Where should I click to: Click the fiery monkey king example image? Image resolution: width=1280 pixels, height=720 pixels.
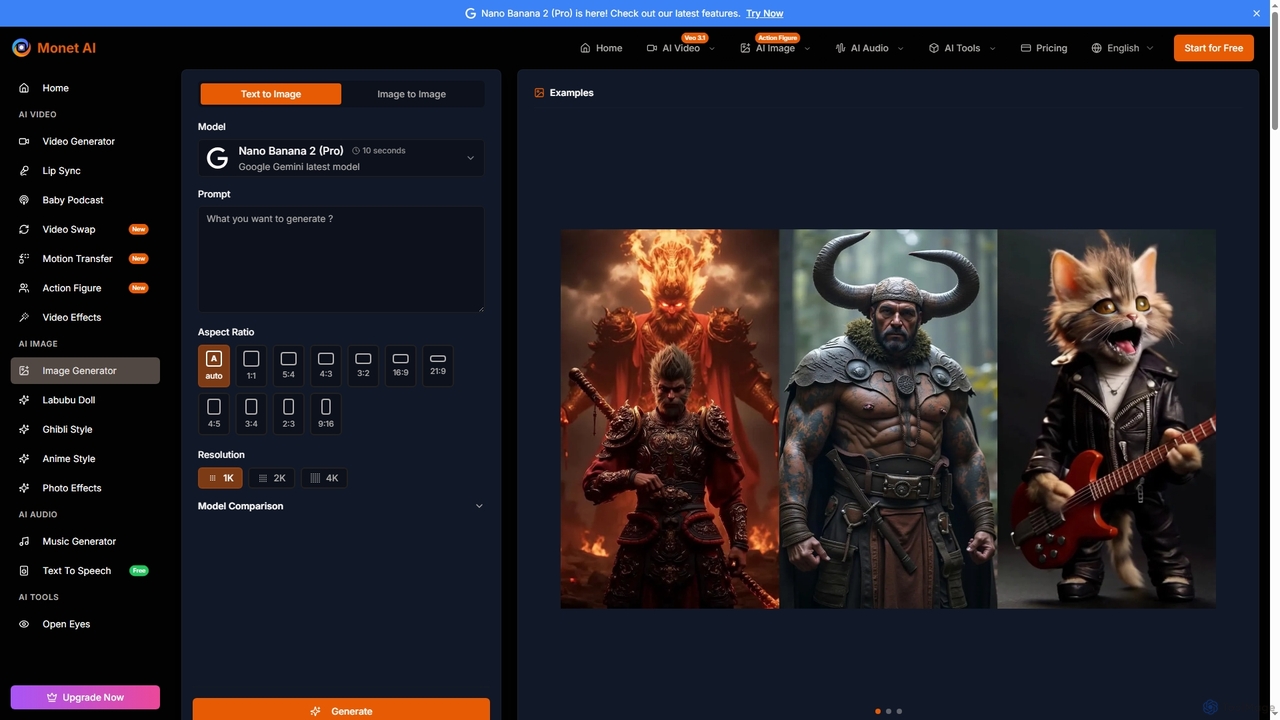tap(670, 419)
